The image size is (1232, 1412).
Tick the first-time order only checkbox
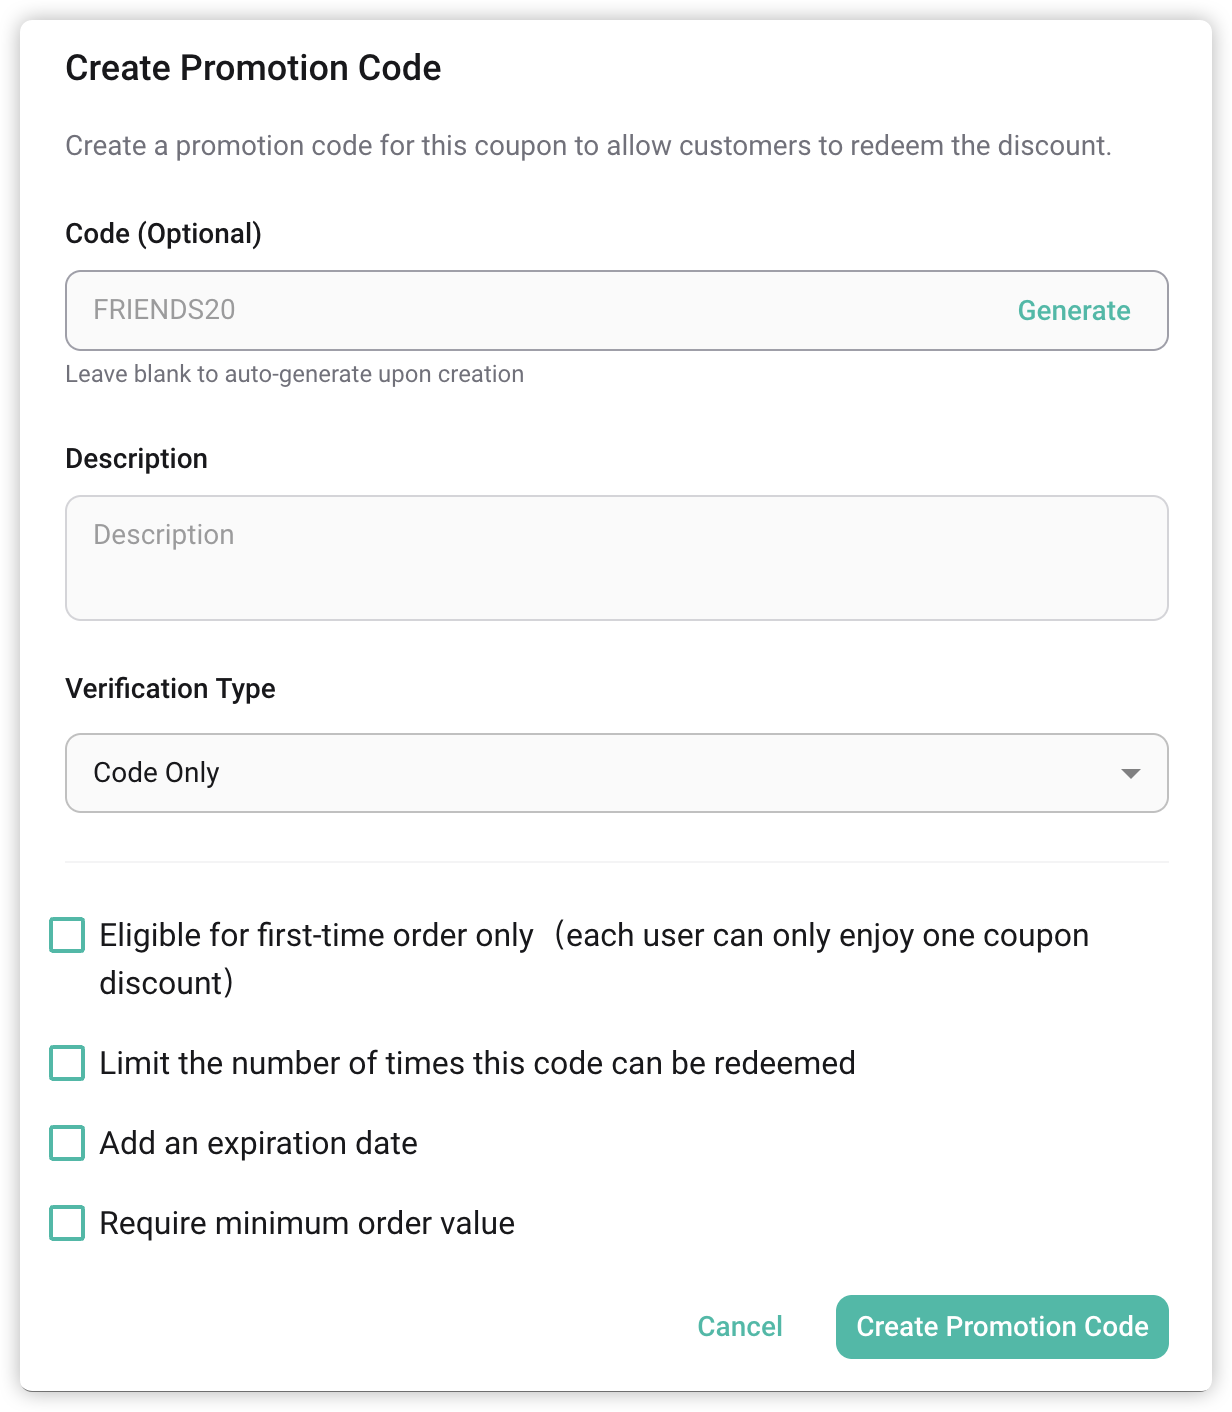[67, 936]
